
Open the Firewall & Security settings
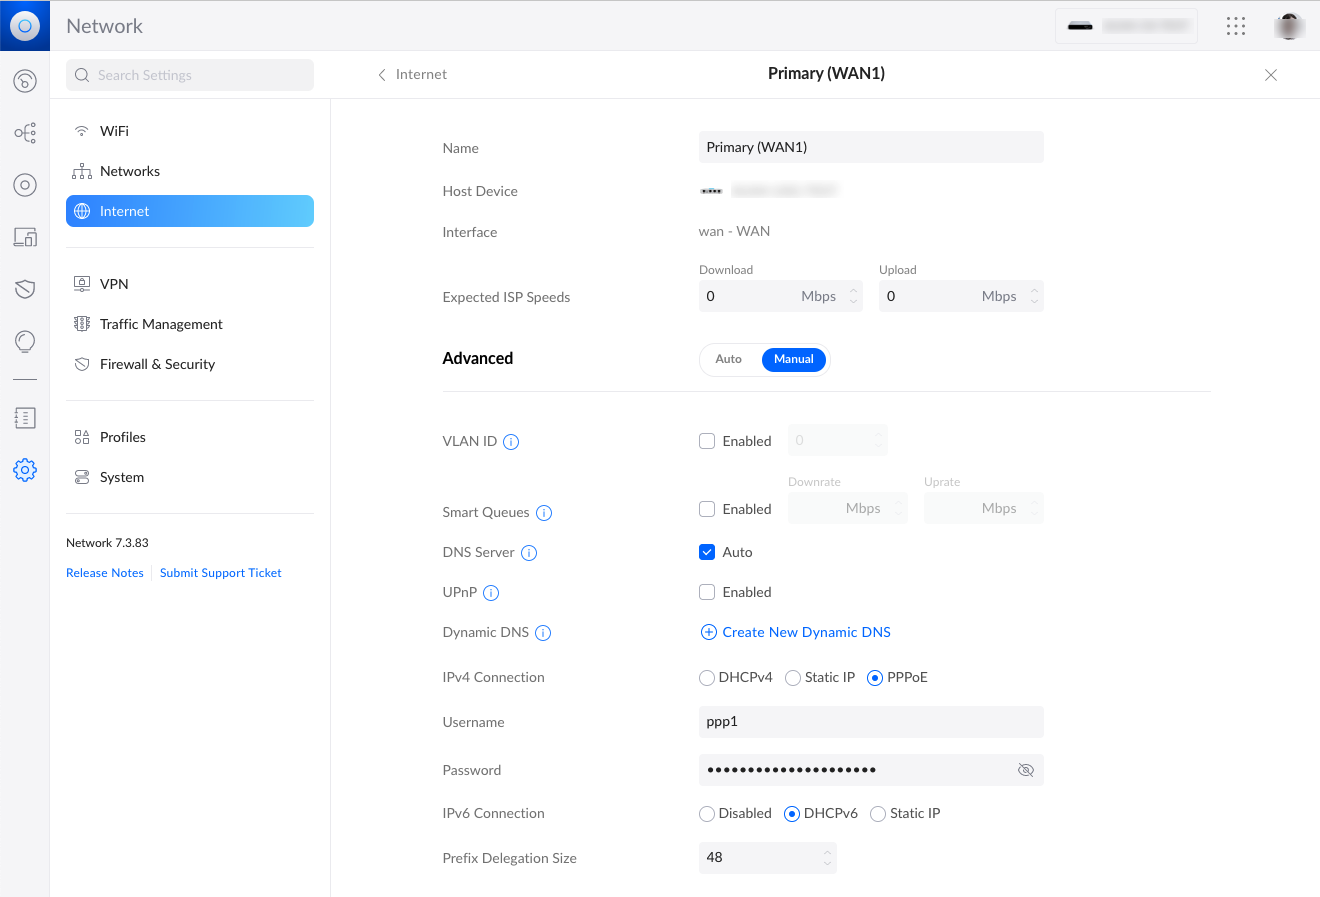(x=157, y=364)
